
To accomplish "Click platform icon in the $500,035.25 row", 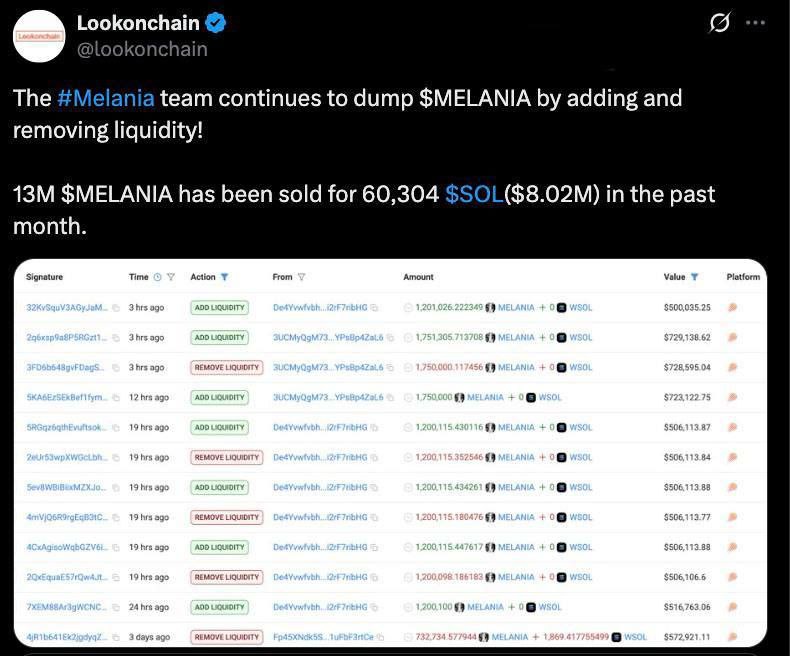I will coord(733,307).
